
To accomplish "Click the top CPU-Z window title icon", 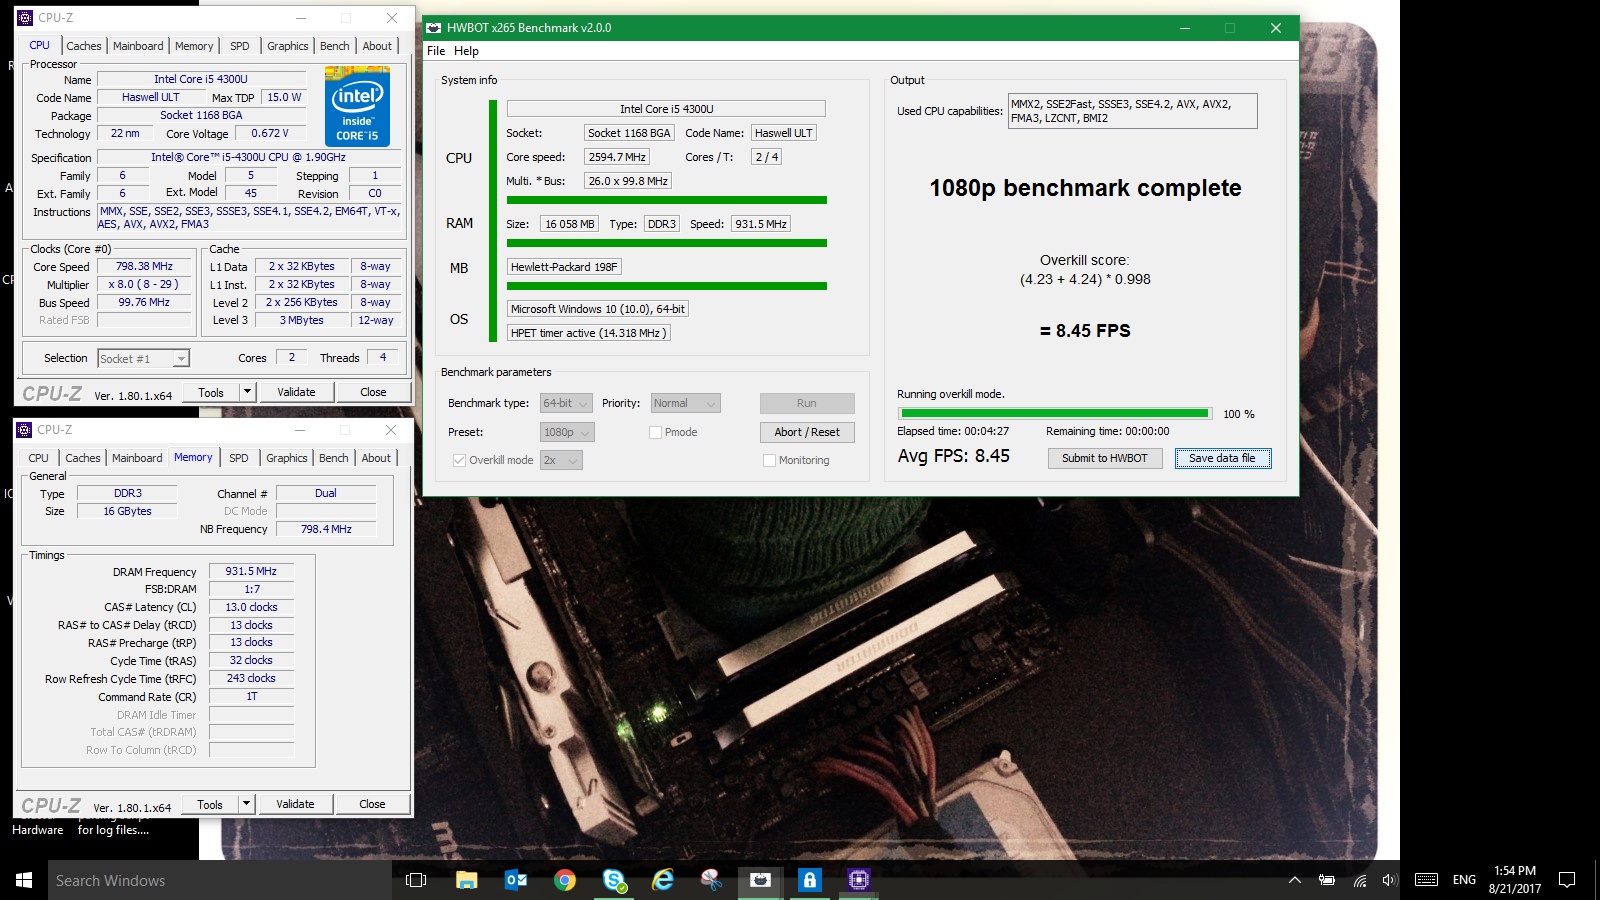I will (25, 18).
